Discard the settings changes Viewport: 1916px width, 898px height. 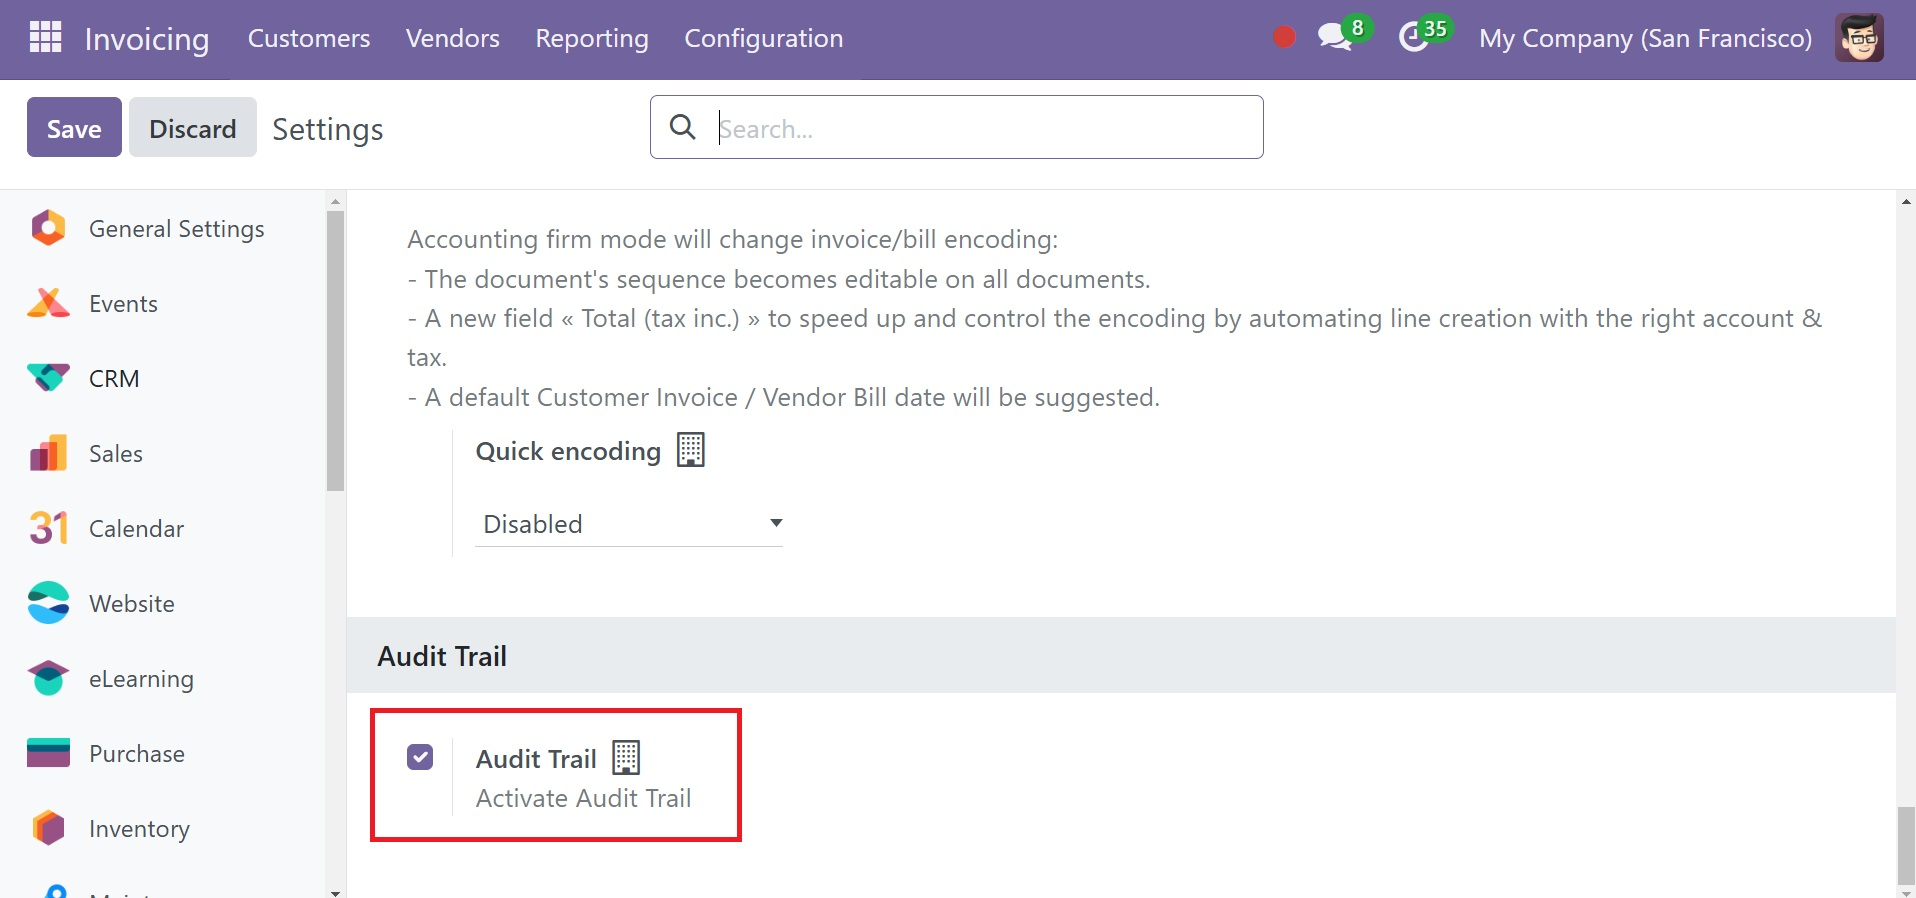[x=193, y=127]
